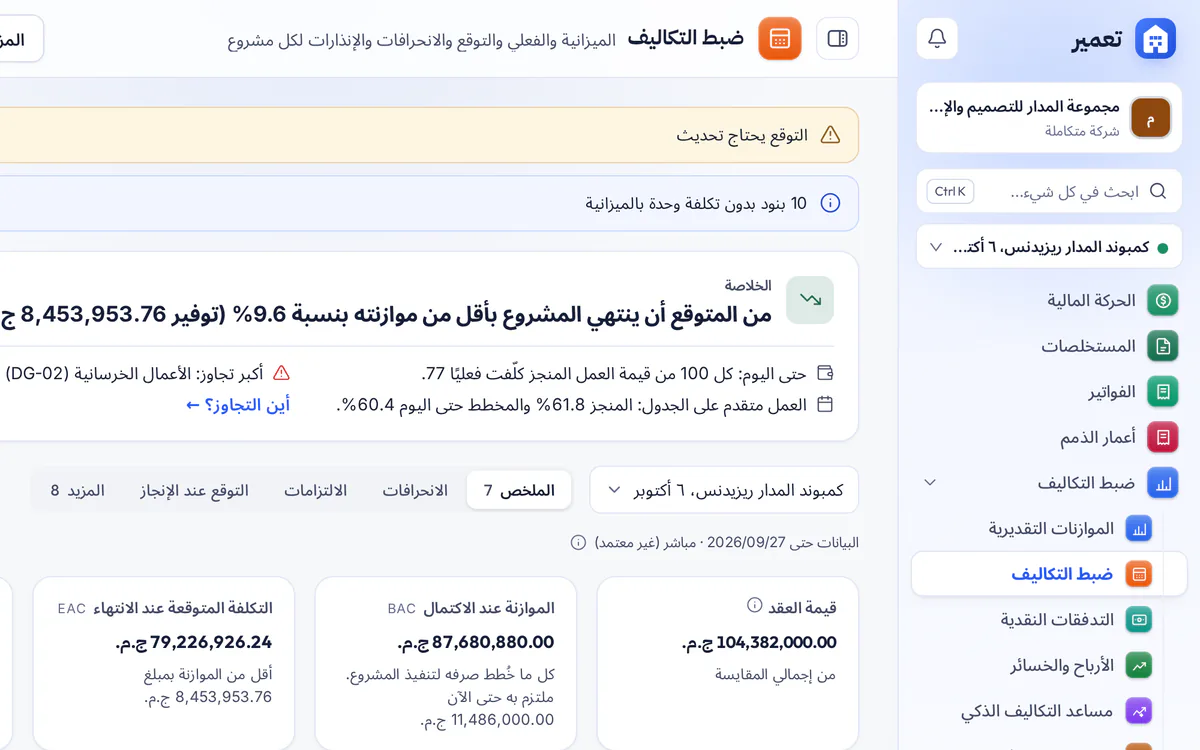Open the notifications bell
1200x750 pixels.
[x=937, y=39]
